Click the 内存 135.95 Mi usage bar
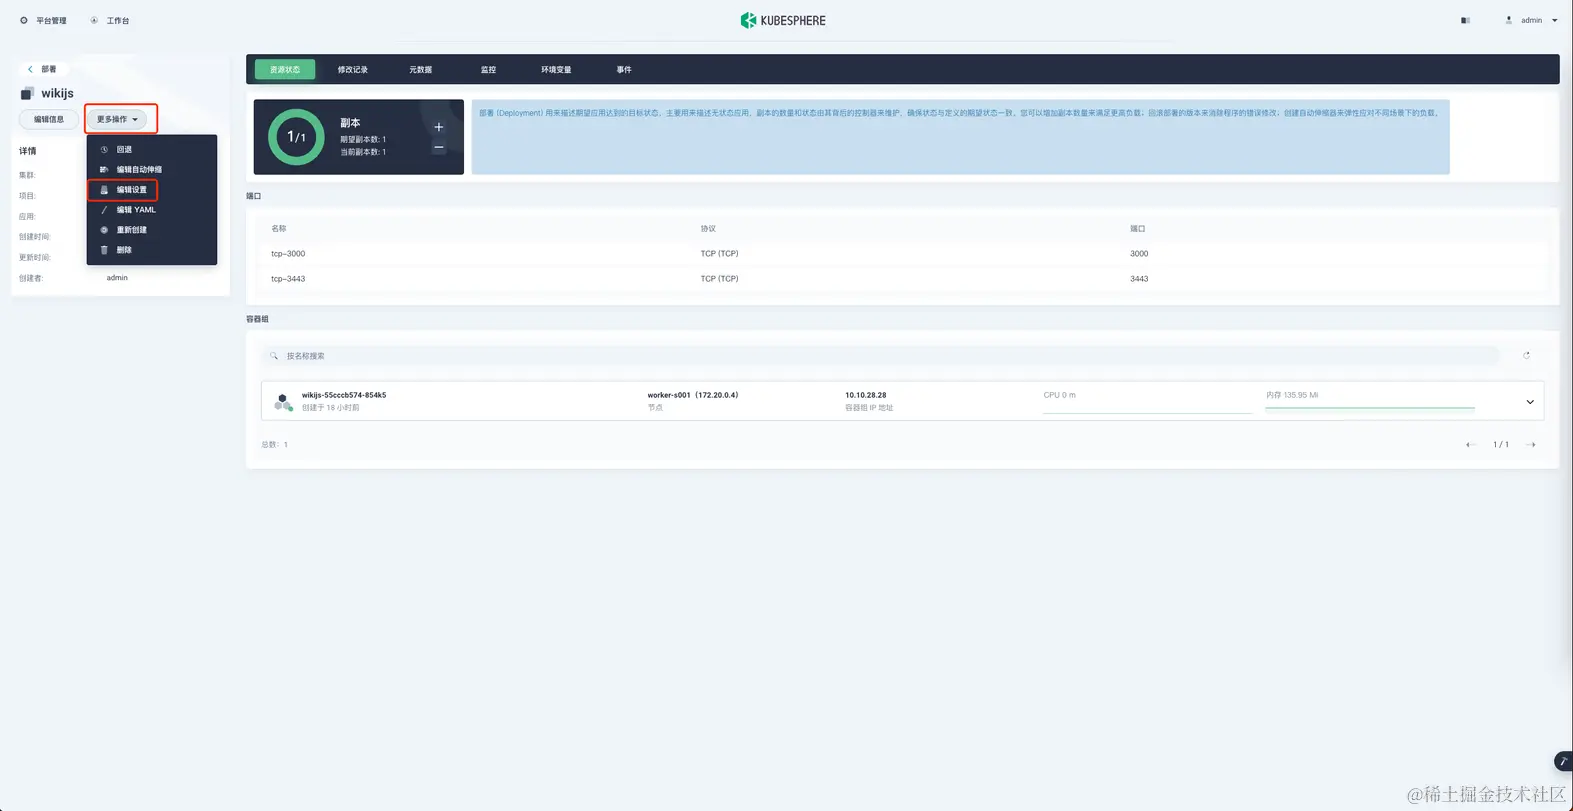This screenshot has width=1573, height=811. pos(1370,401)
